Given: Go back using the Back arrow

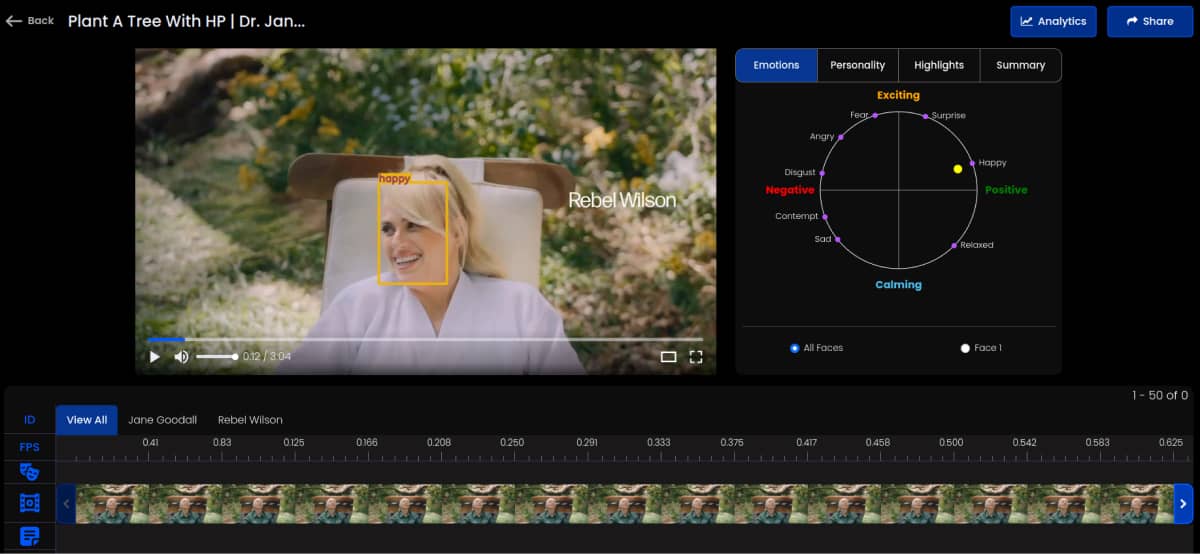Looking at the screenshot, I should pos(30,21).
